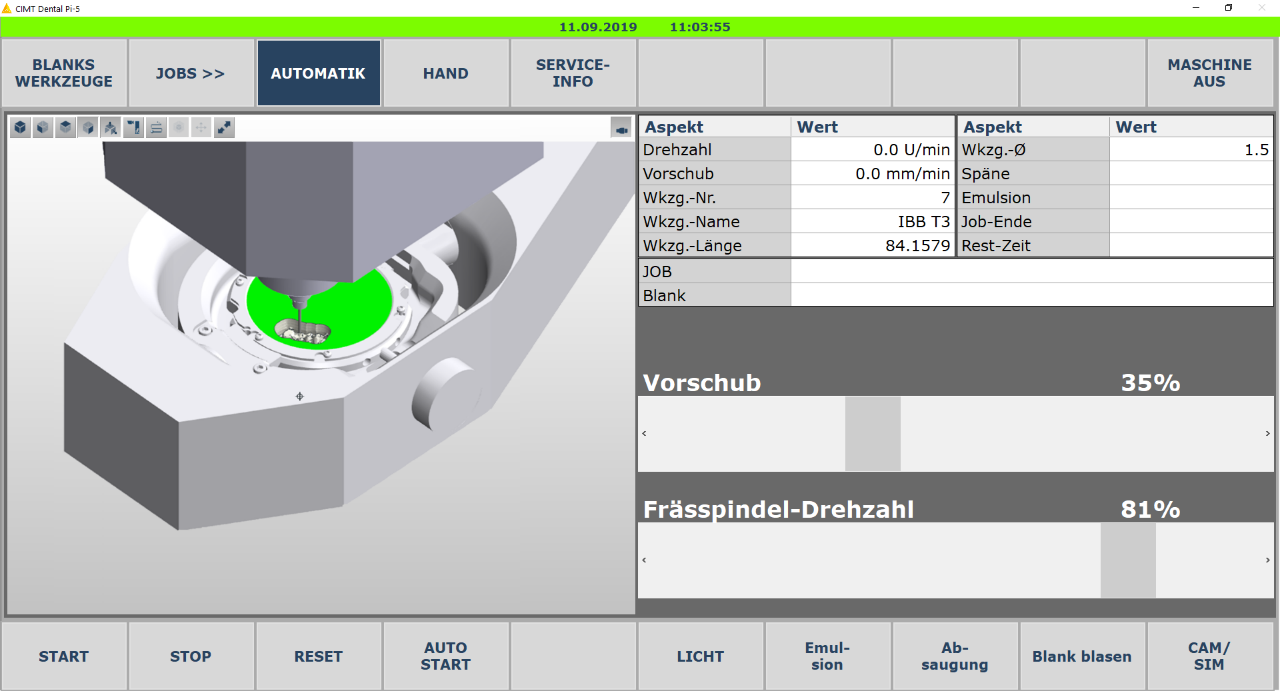Select the top-face cube view icon
The image size is (1280, 691).
point(65,128)
